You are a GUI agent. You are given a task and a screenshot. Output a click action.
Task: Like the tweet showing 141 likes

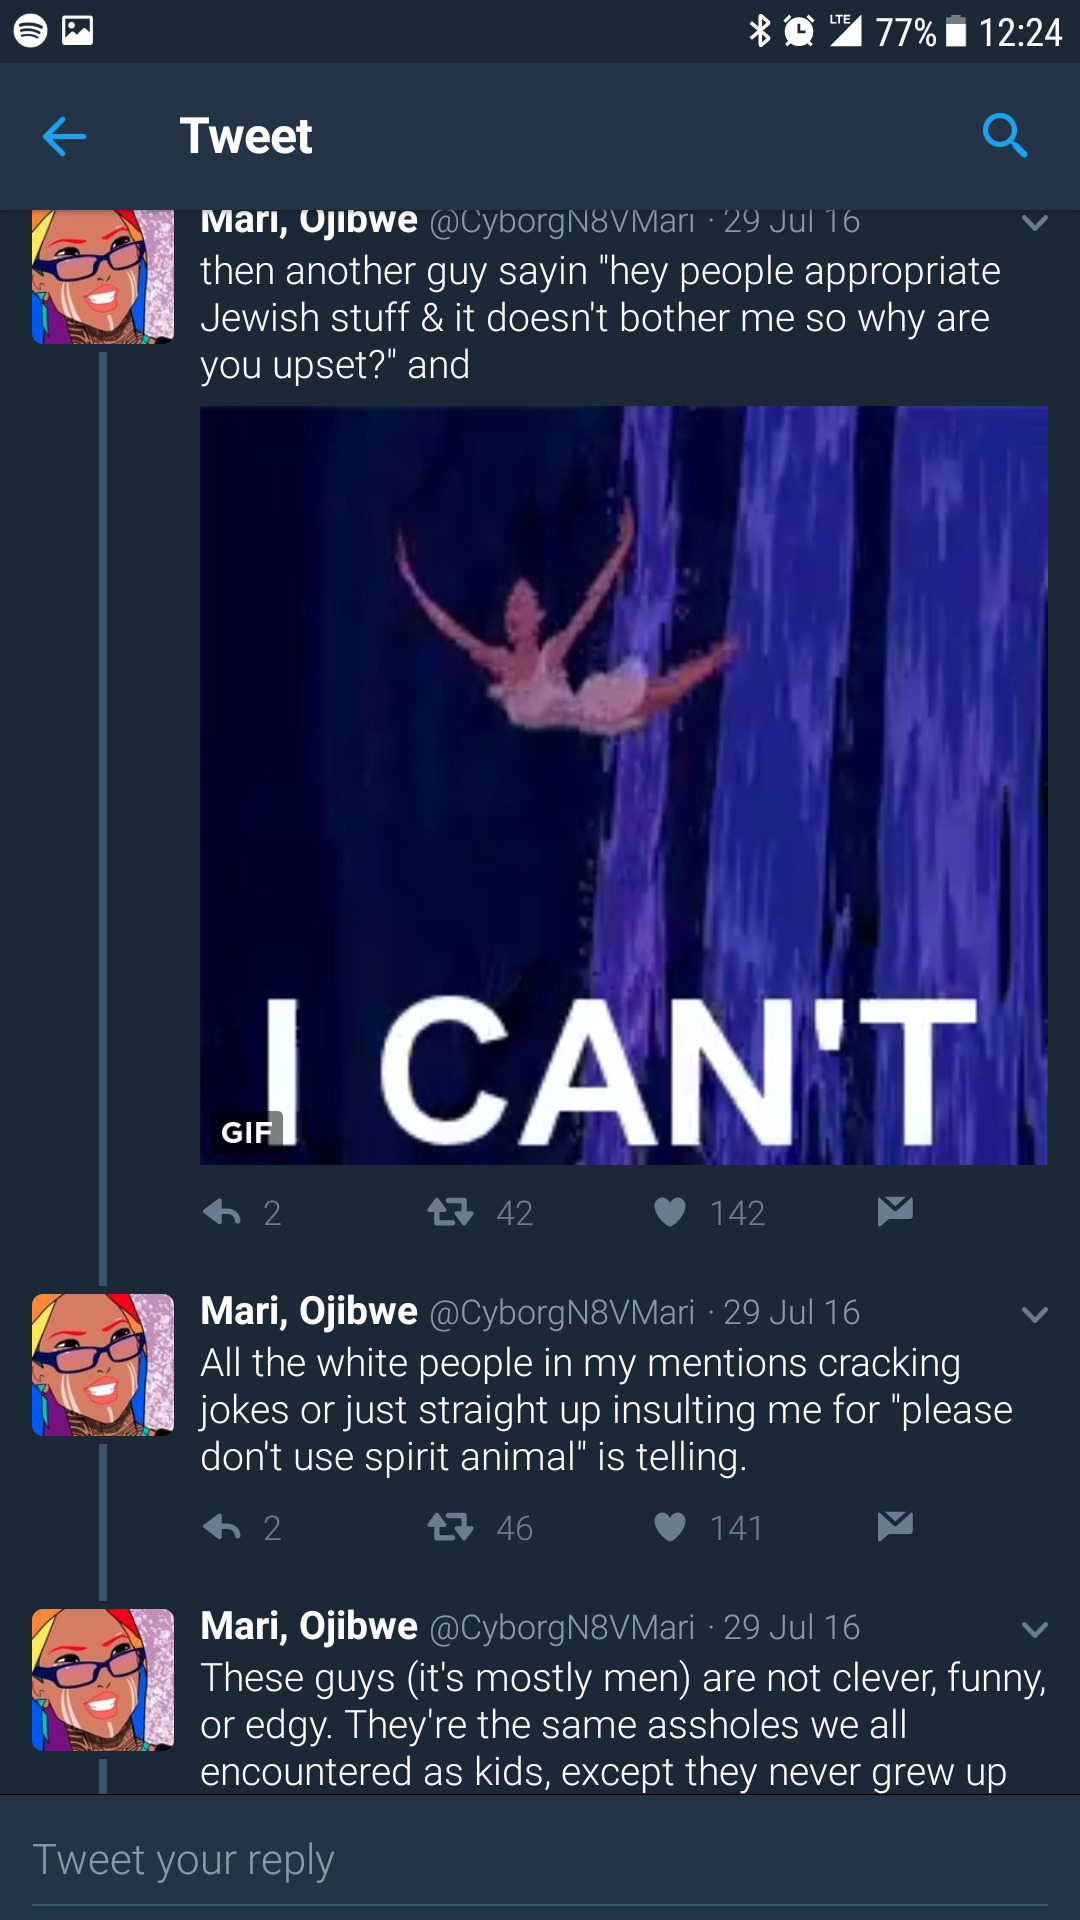(670, 1527)
